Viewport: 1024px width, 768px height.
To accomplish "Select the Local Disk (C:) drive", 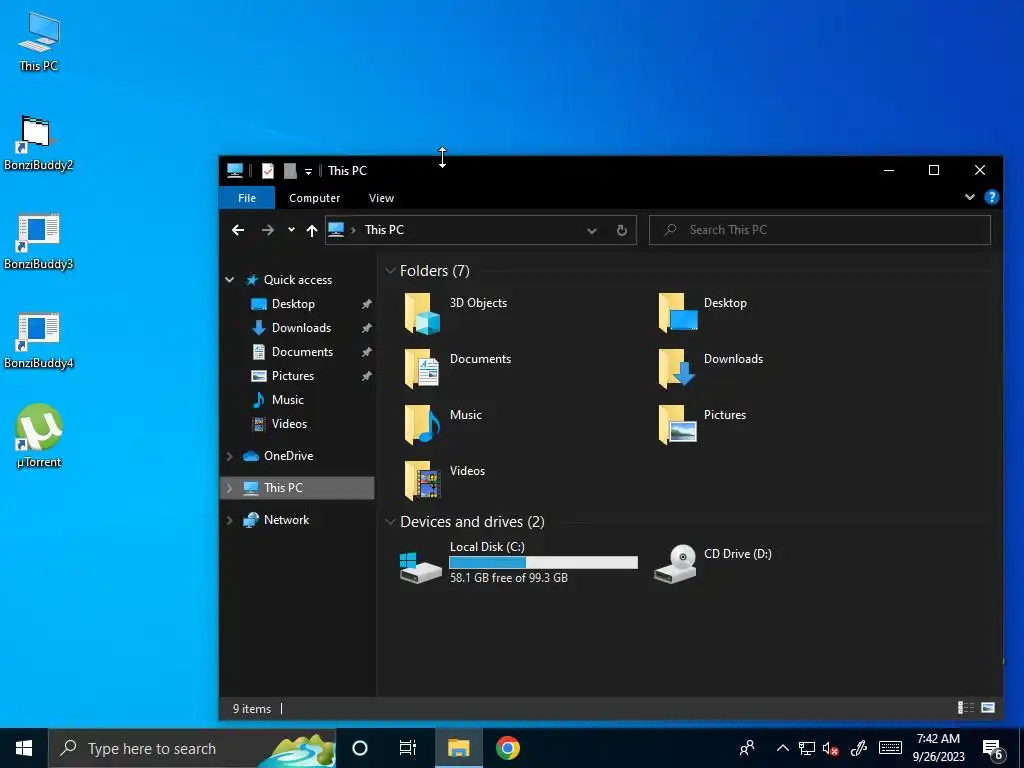I will pos(518,562).
